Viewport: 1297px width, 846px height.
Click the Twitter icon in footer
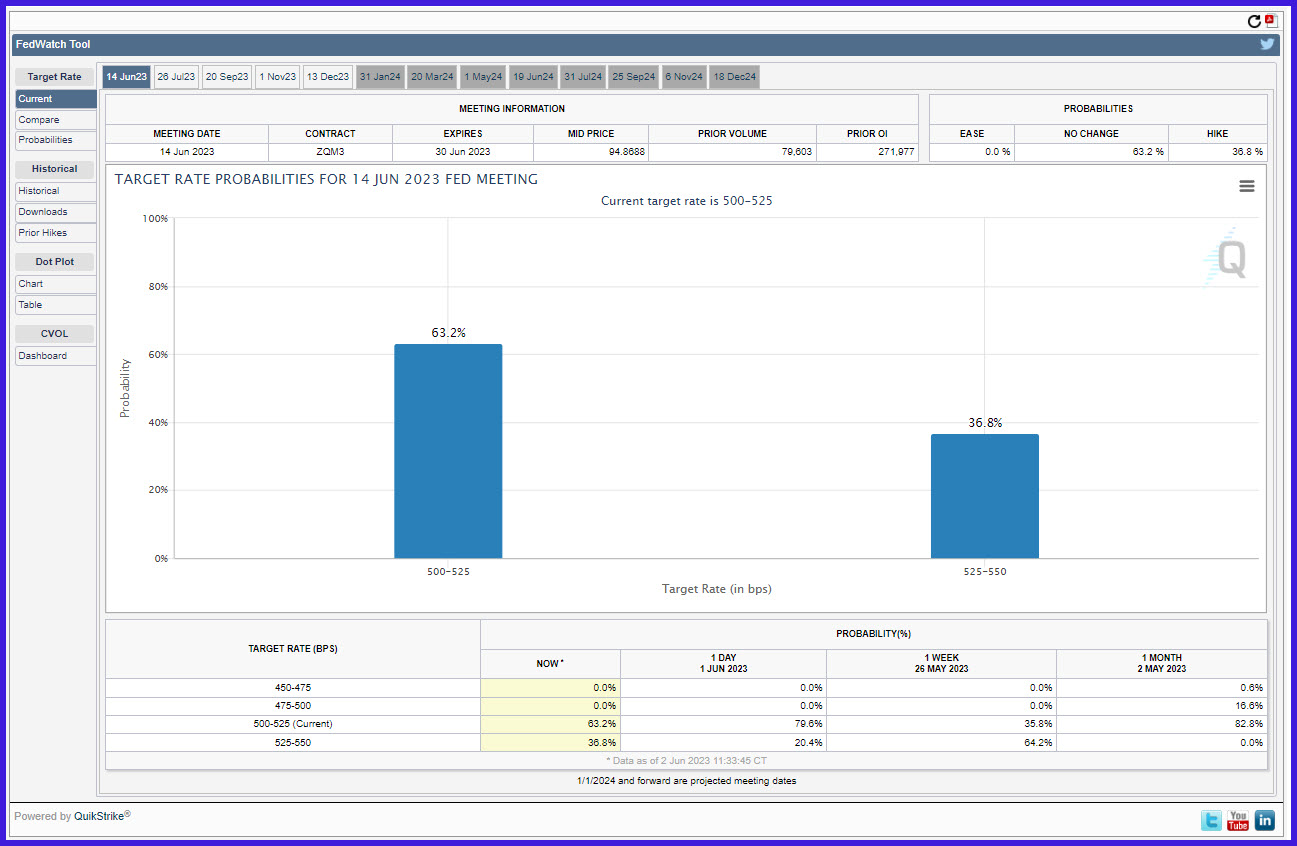(x=1211, y=821)
